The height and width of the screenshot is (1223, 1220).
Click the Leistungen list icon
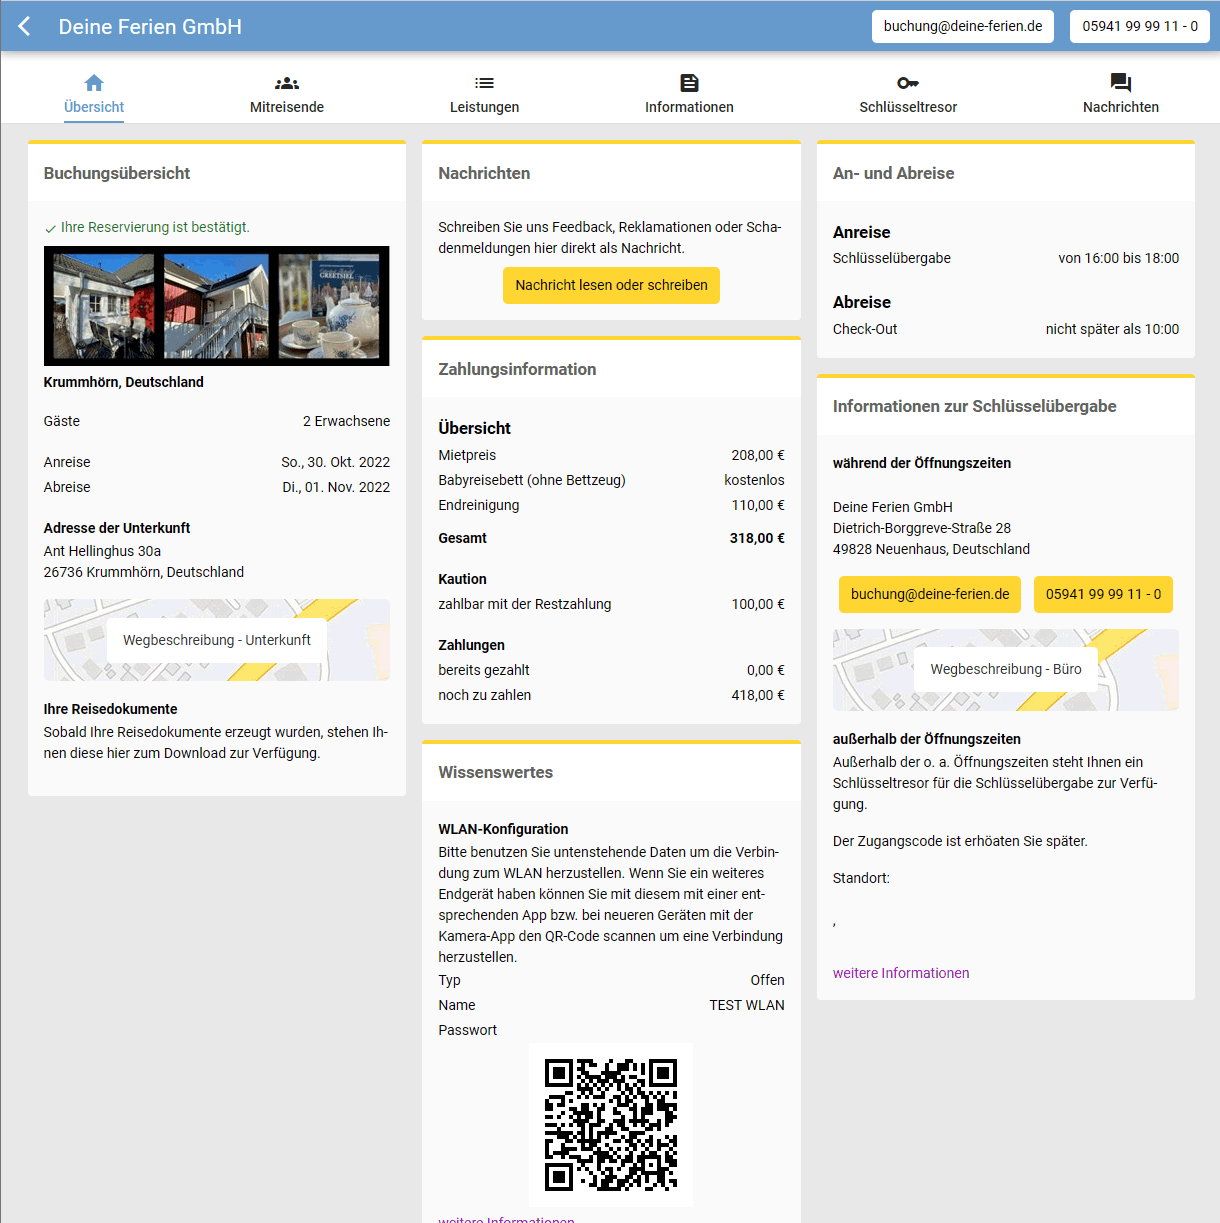[484, 83]
